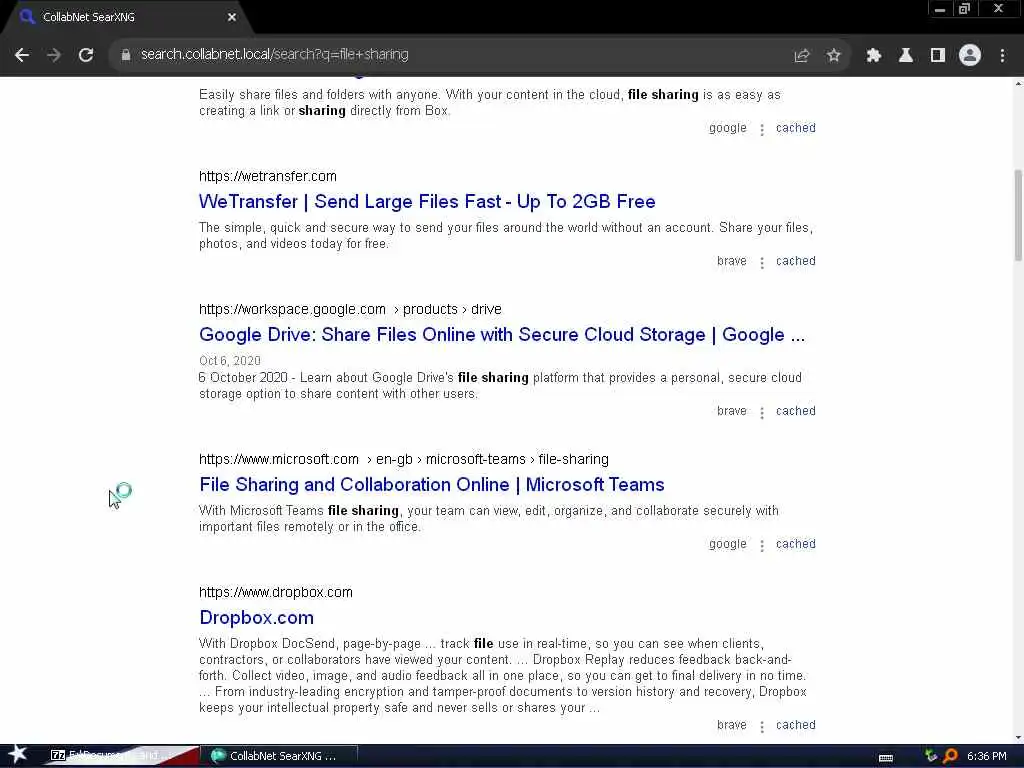Open the Extensions puzzle icon

(874, 56)
